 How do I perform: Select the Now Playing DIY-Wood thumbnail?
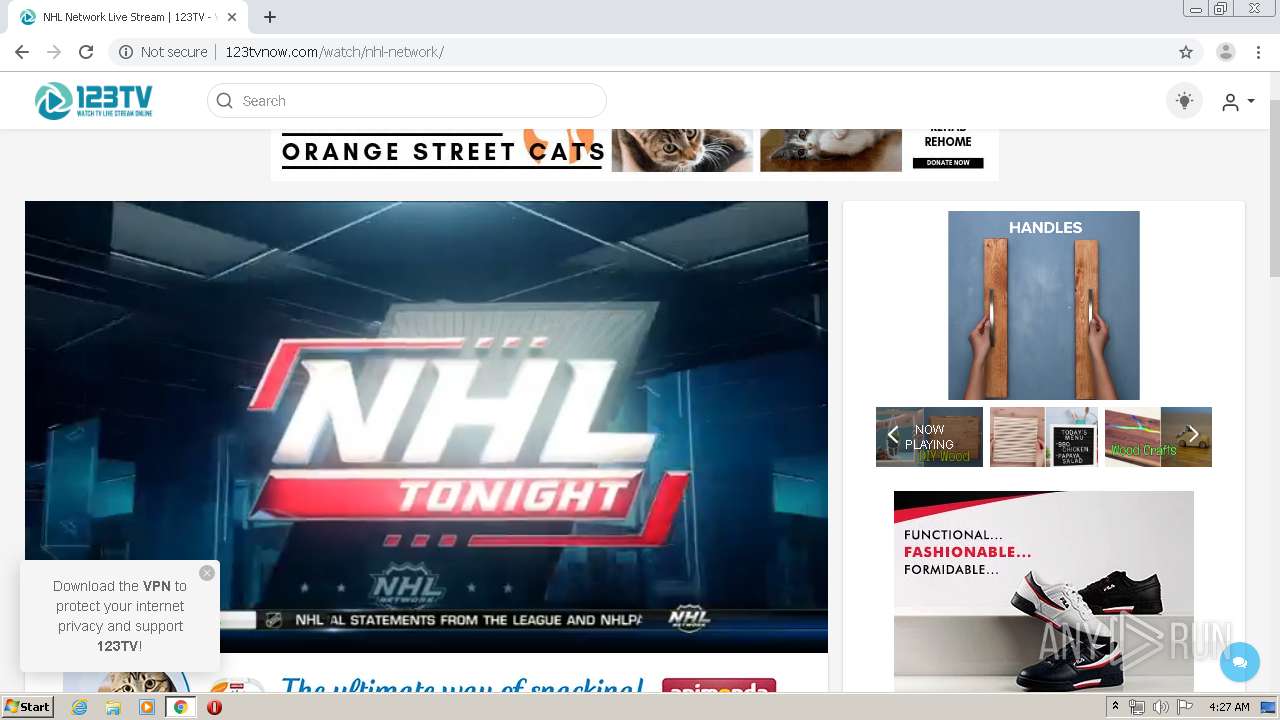point(929,437)
